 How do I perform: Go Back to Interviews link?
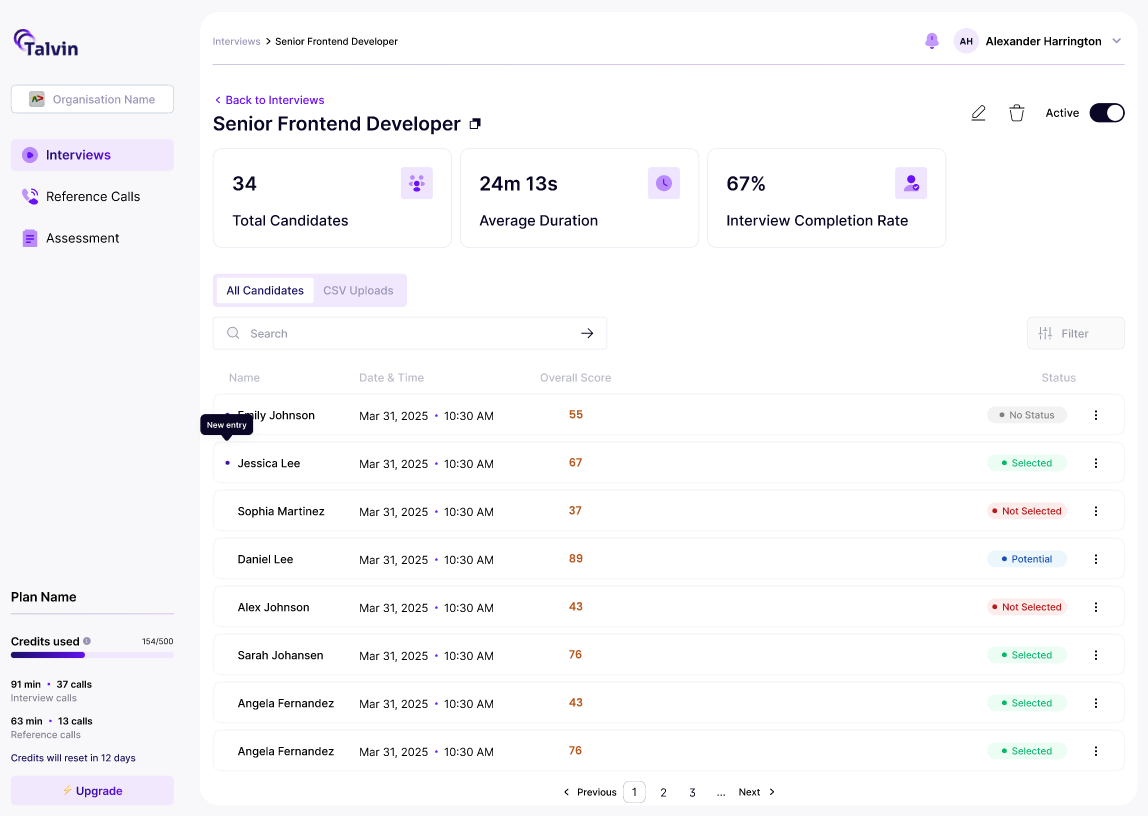[x=269, y=100]
